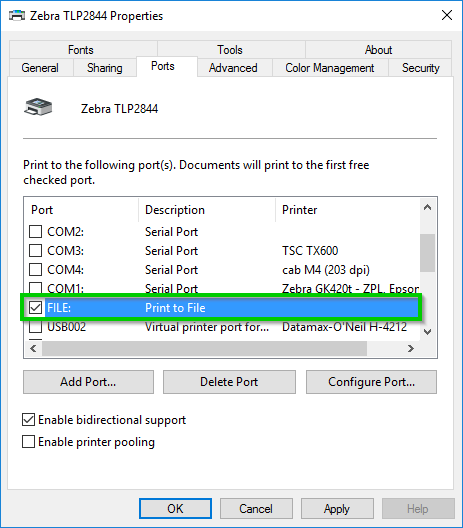Image resolution: width=463 pixels, height=528 pixels.
Task: Close the Zebra TLP2844 Properties dialog
Action: pos(447,15)
